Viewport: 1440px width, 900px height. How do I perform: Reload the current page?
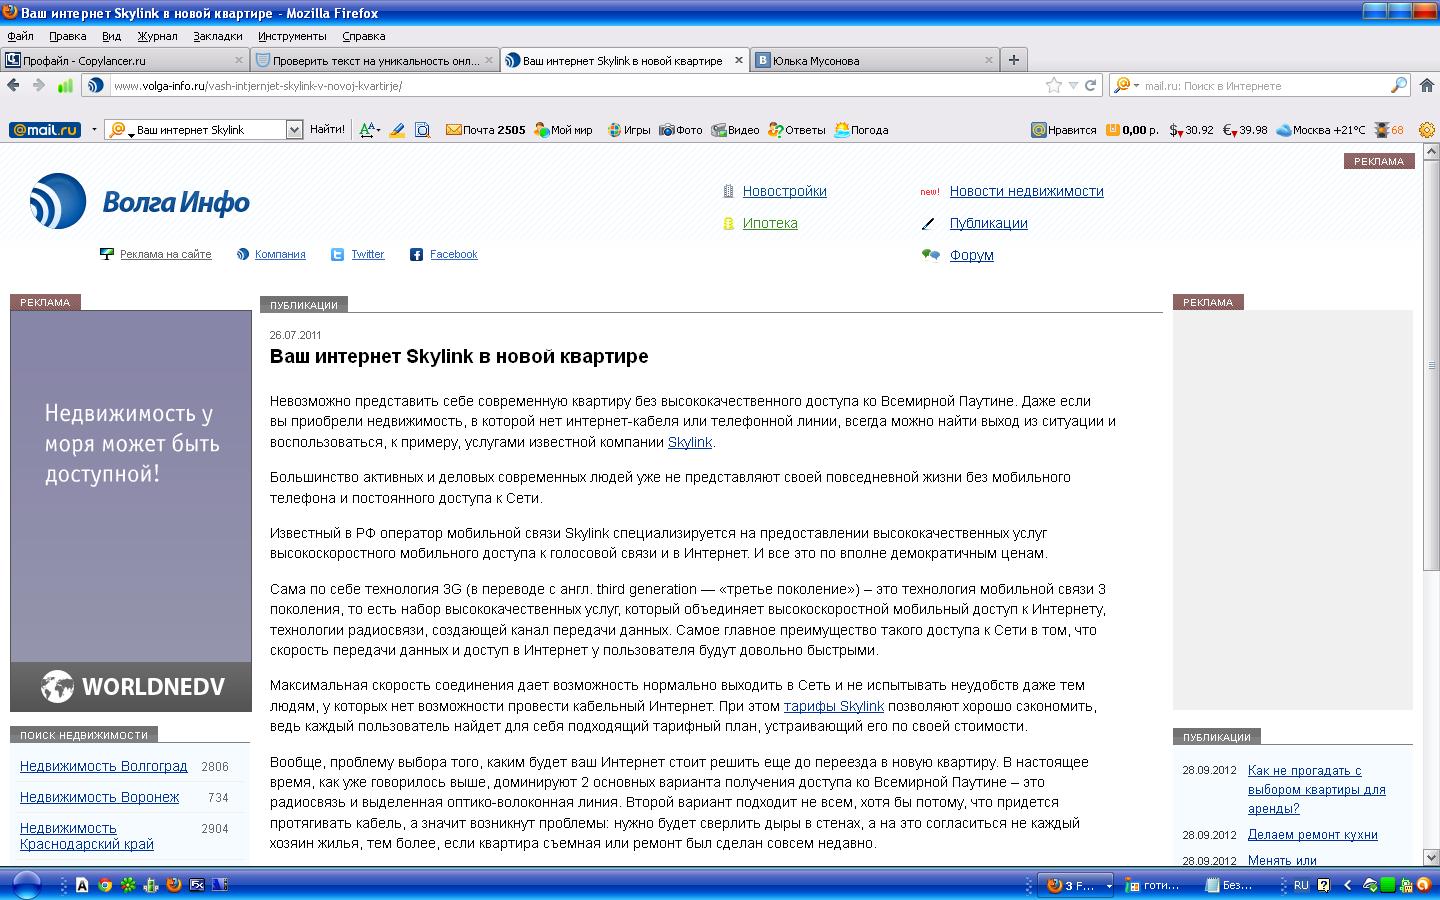1091,86
